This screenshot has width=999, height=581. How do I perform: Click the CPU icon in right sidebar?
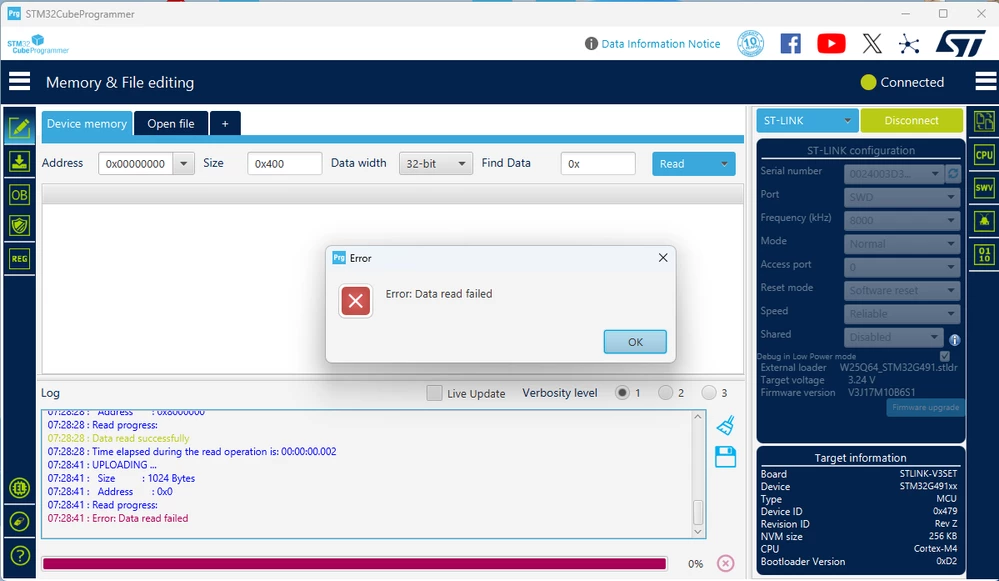pyautogui.click(x=984, y=155)
